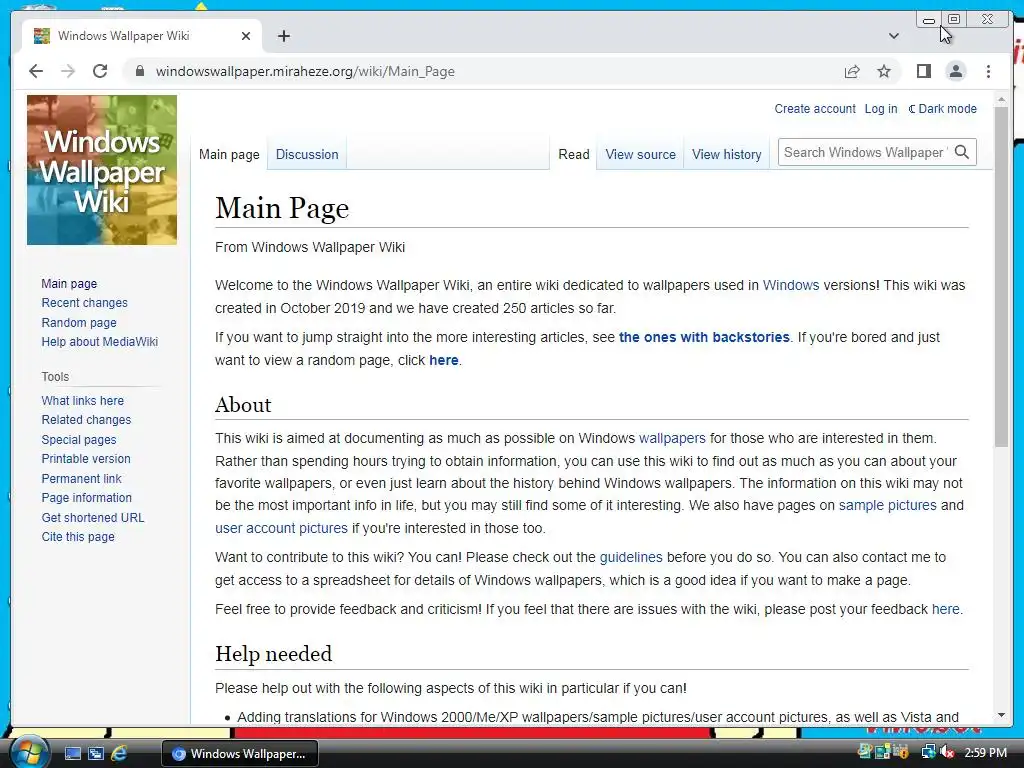Viewport: 1024px width, 768px height.
Task: Click the Windows Wallpaper Wiki logo
Action: pos(102,170)
